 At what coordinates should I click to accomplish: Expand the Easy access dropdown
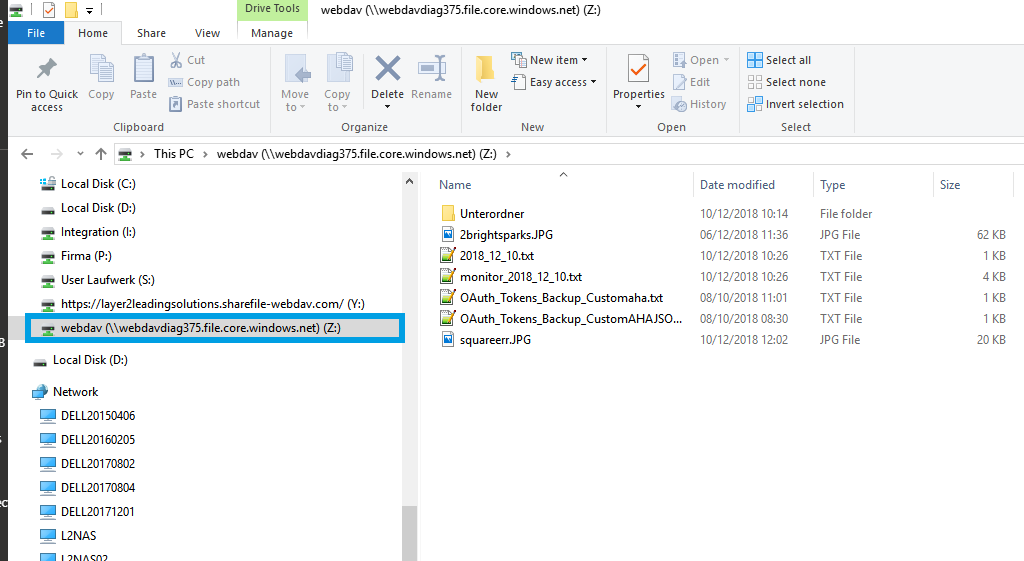click(x=553, y=82)
